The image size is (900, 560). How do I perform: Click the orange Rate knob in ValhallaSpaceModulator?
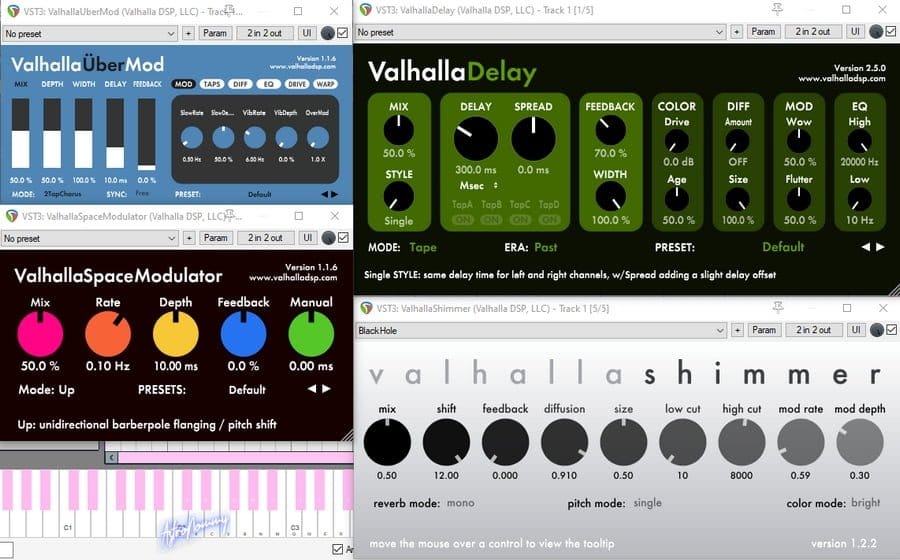pyautogui.click(x=108, y=334)
